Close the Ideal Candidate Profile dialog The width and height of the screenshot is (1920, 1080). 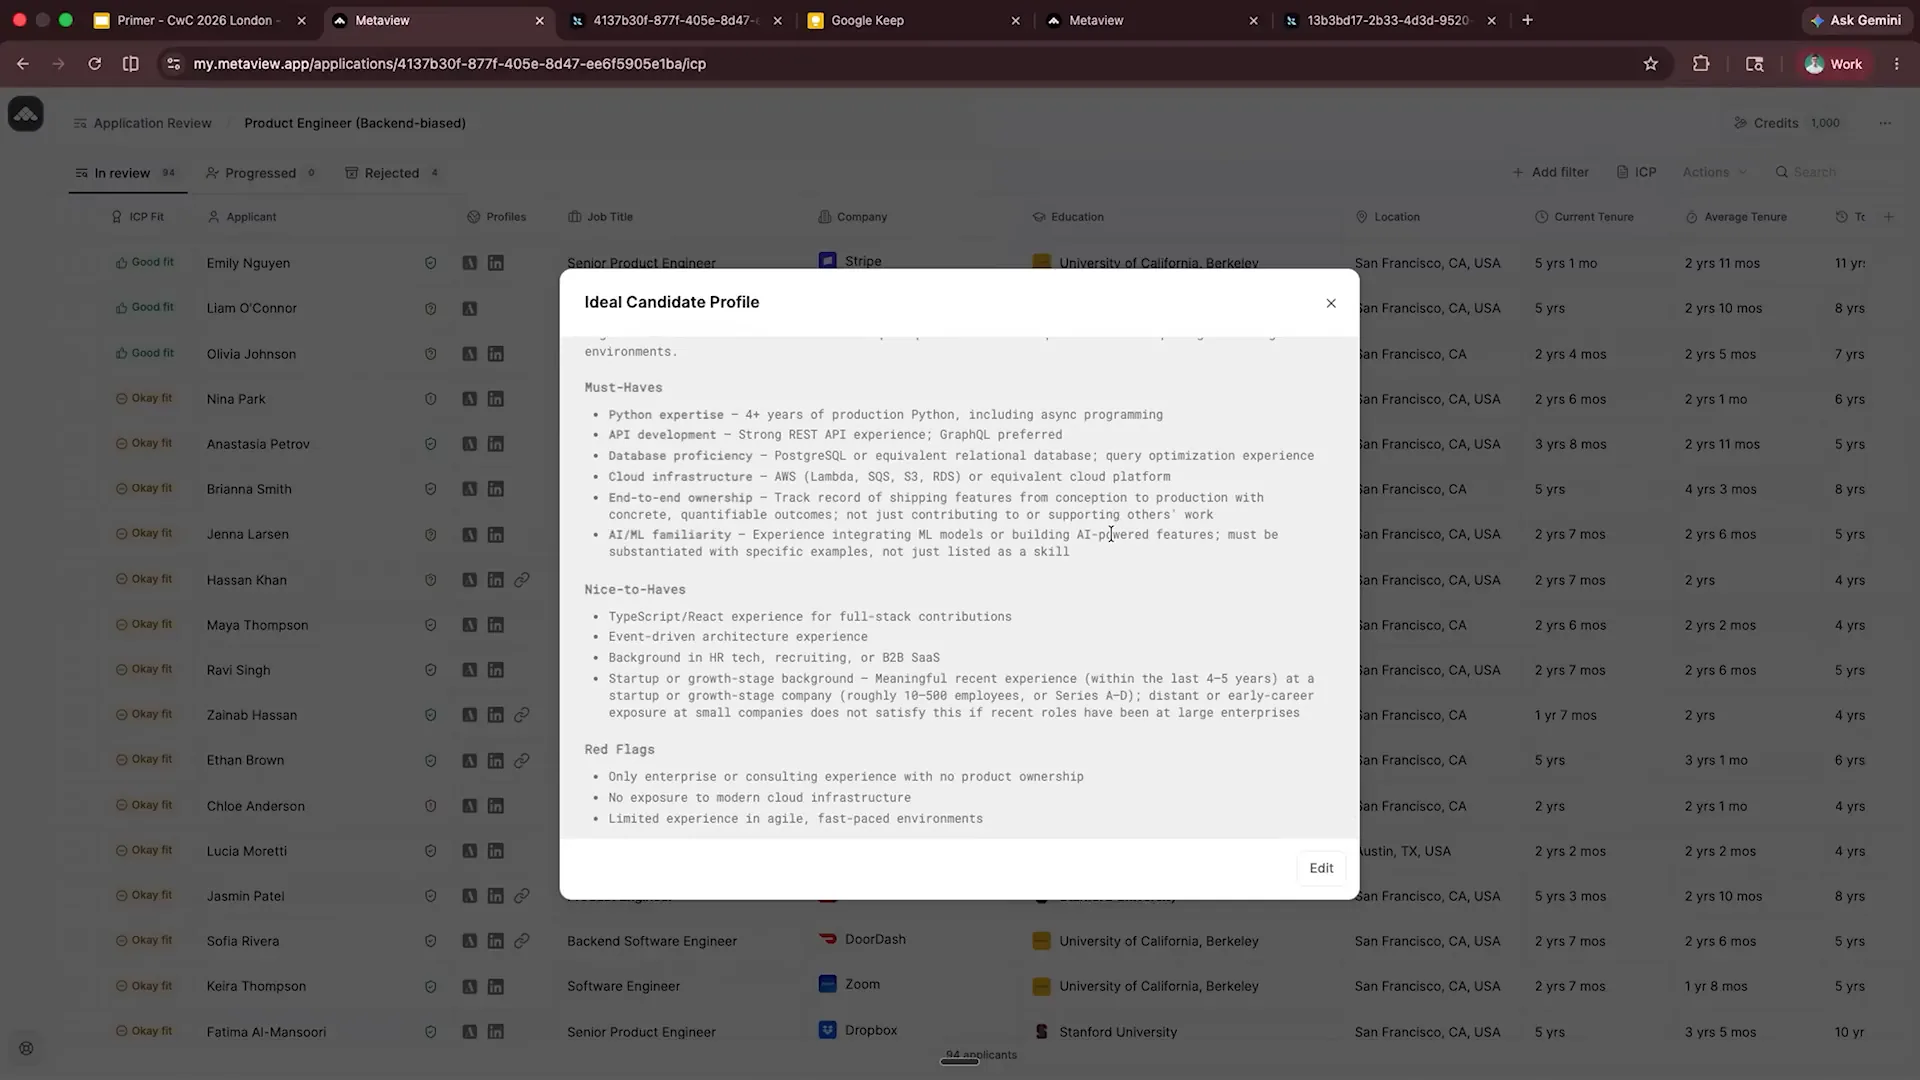click(x=1331, y=303)
